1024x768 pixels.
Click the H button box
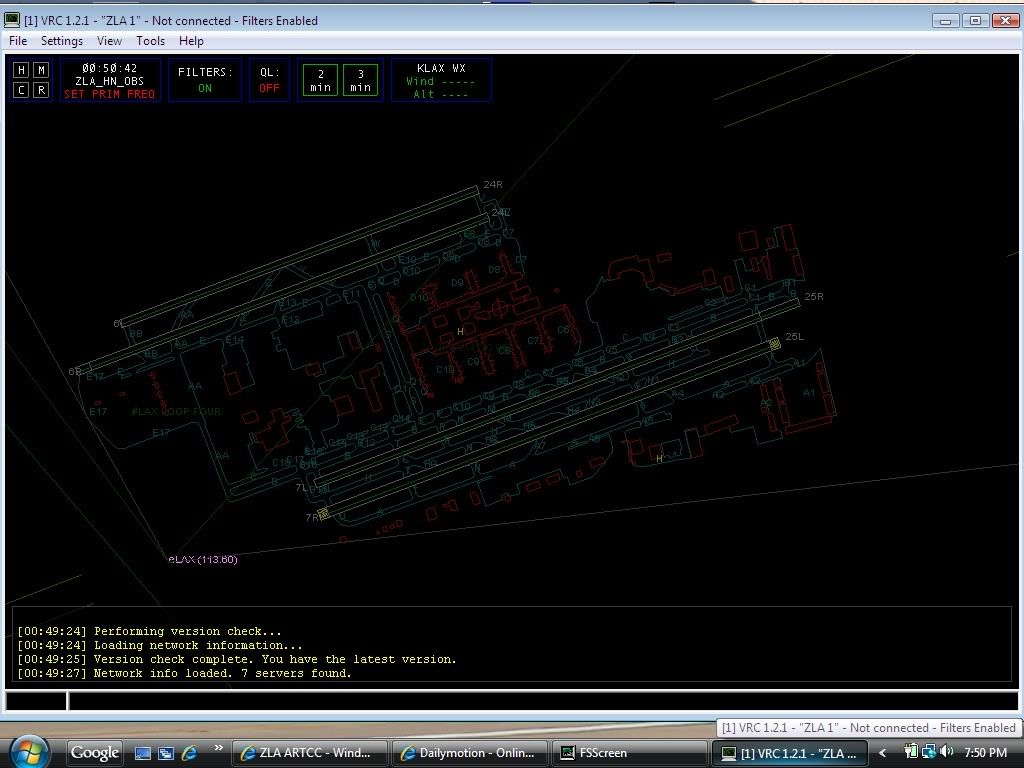21,70
